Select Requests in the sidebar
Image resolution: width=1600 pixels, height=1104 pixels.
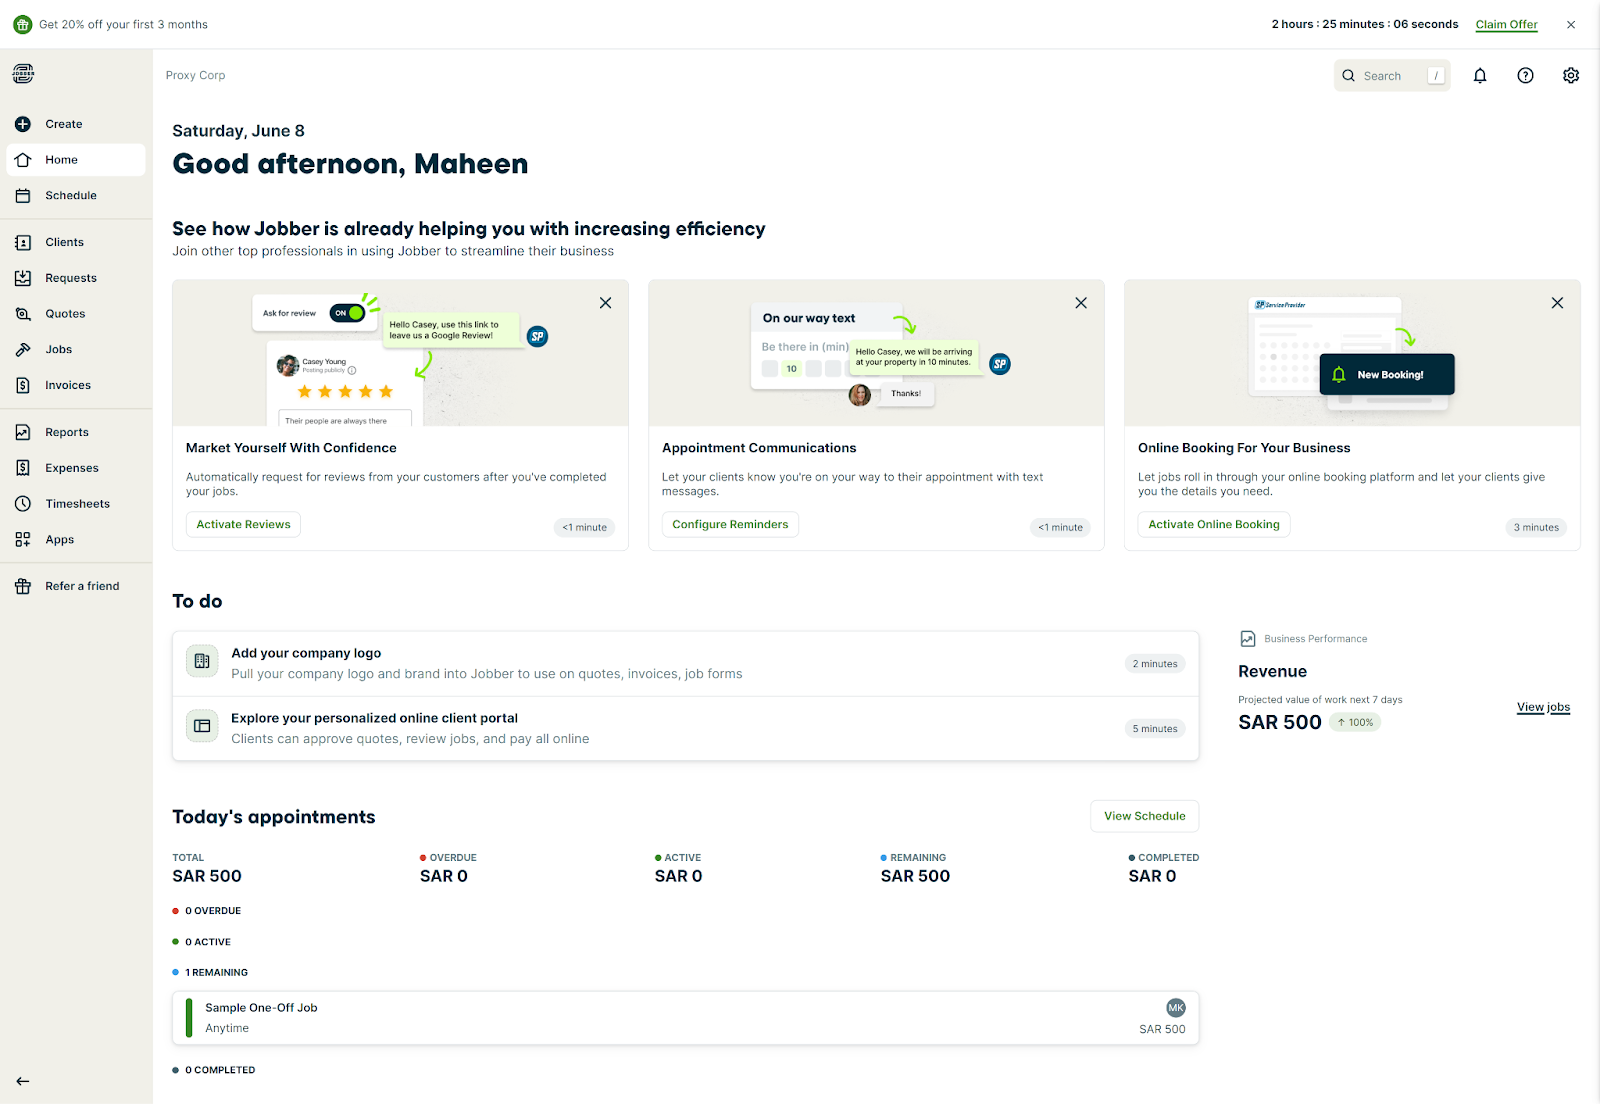click(x=70, y=277)
